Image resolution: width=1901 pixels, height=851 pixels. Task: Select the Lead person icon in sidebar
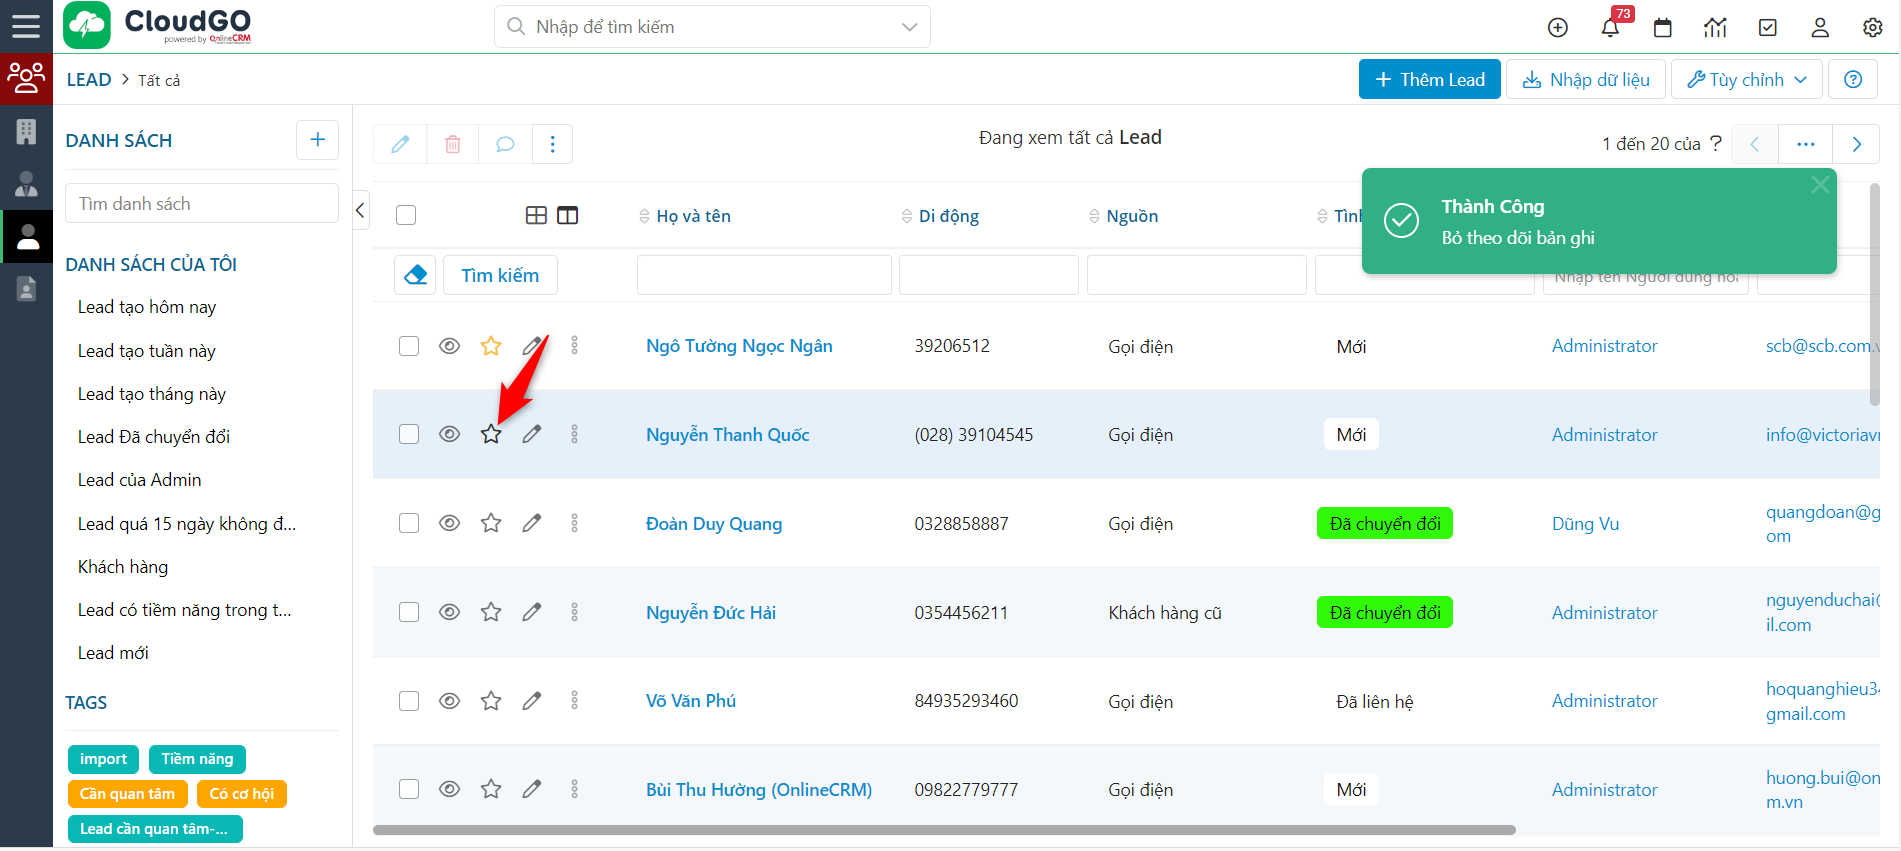click(26, 236)
